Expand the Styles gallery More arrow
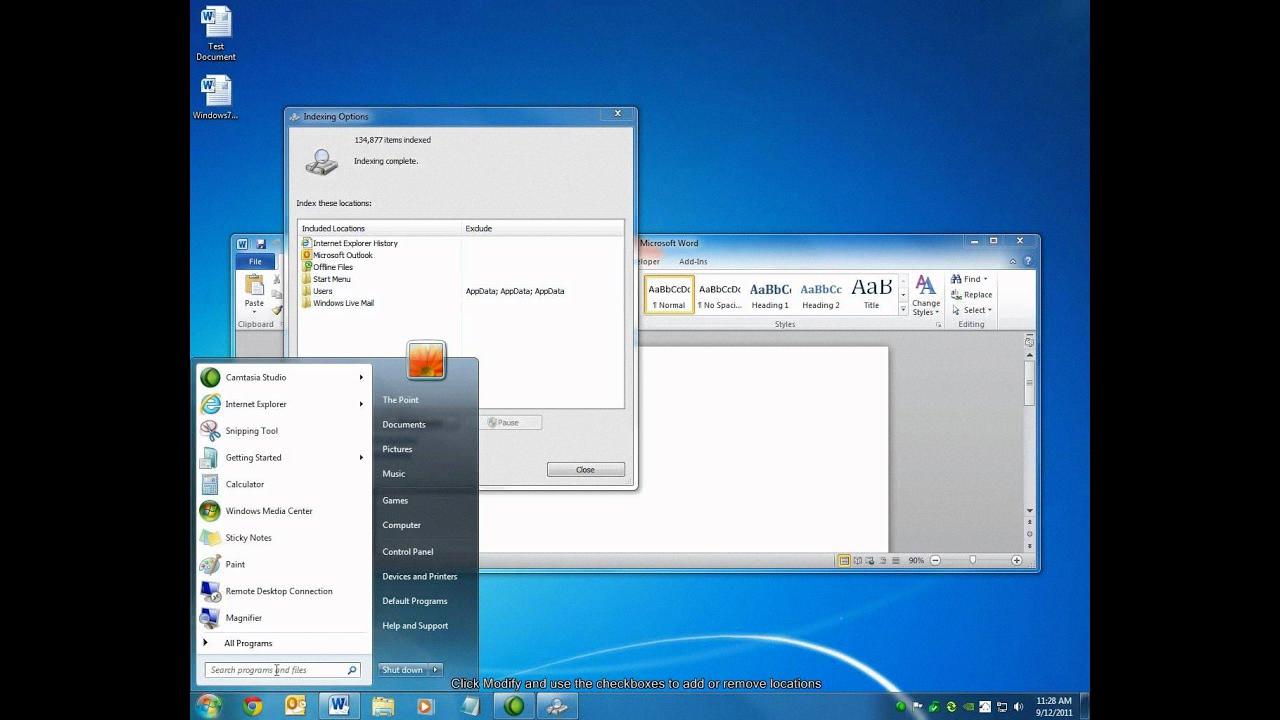Viewport: 1280px width, 720px height. [x=904, y=311]
